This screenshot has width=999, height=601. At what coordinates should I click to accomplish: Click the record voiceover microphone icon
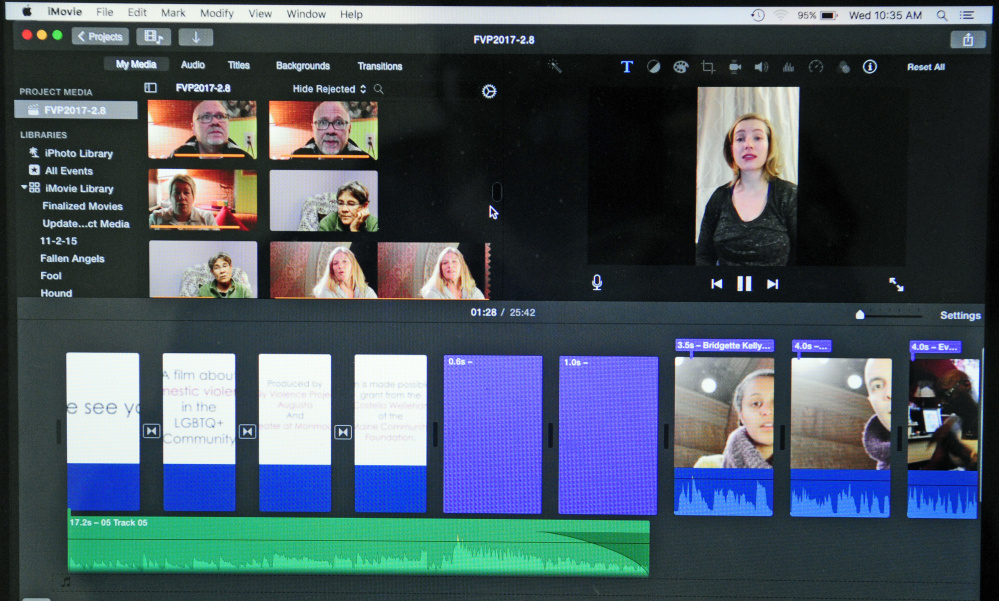597,283
